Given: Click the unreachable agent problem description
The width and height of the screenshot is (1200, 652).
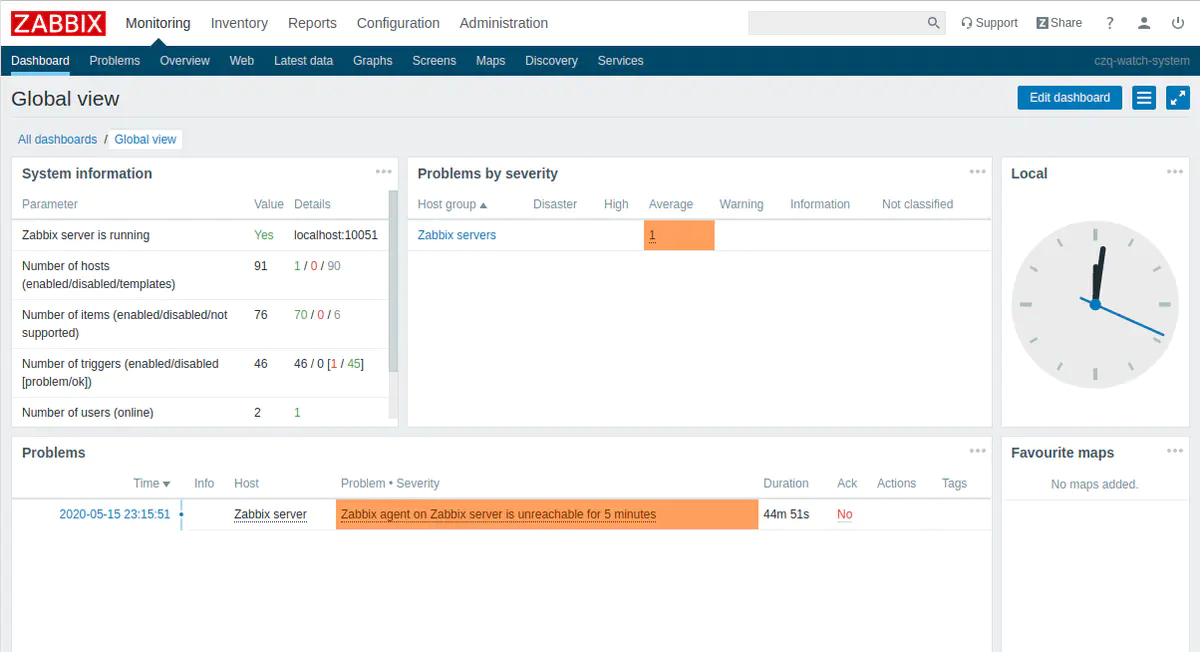Looking at the screenshot, I should pos(498,514).
